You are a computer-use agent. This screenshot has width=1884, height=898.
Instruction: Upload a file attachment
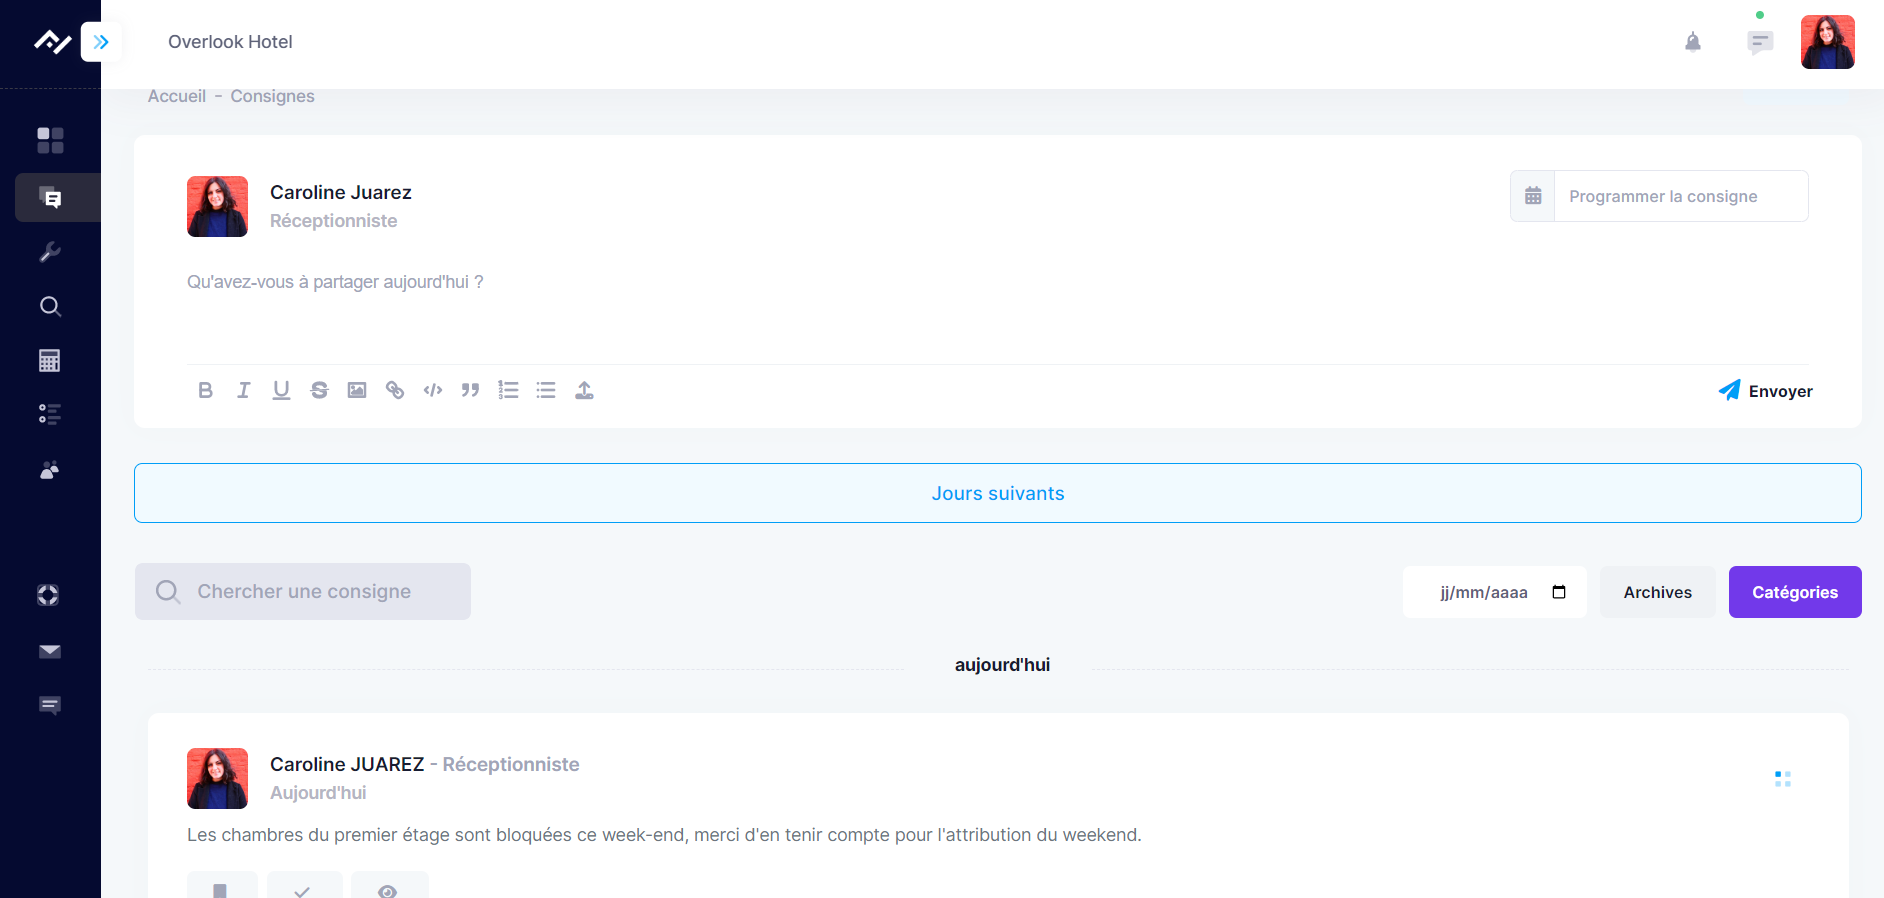584,390
